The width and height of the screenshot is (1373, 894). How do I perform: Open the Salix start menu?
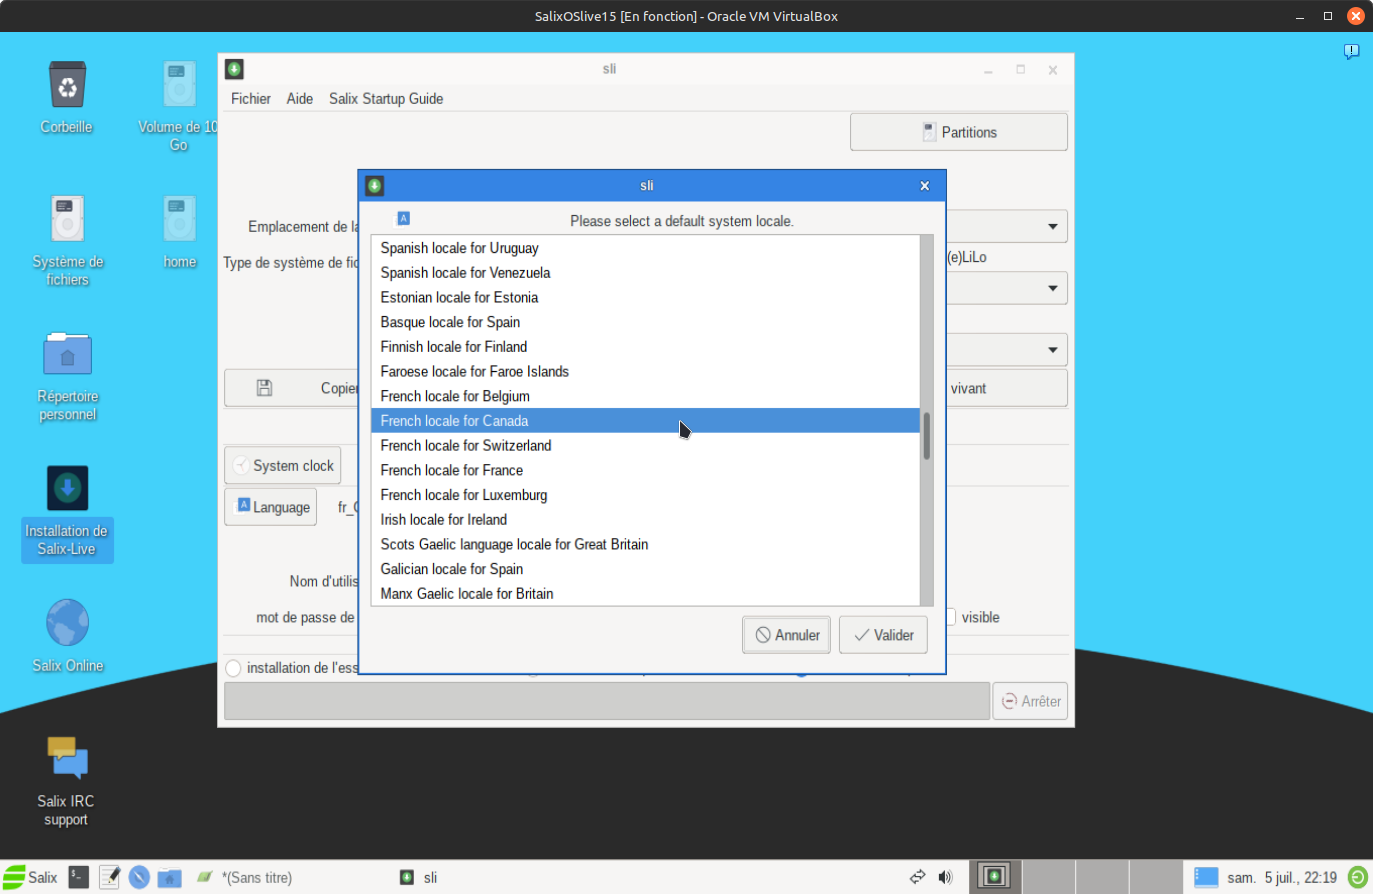[30, 877]
